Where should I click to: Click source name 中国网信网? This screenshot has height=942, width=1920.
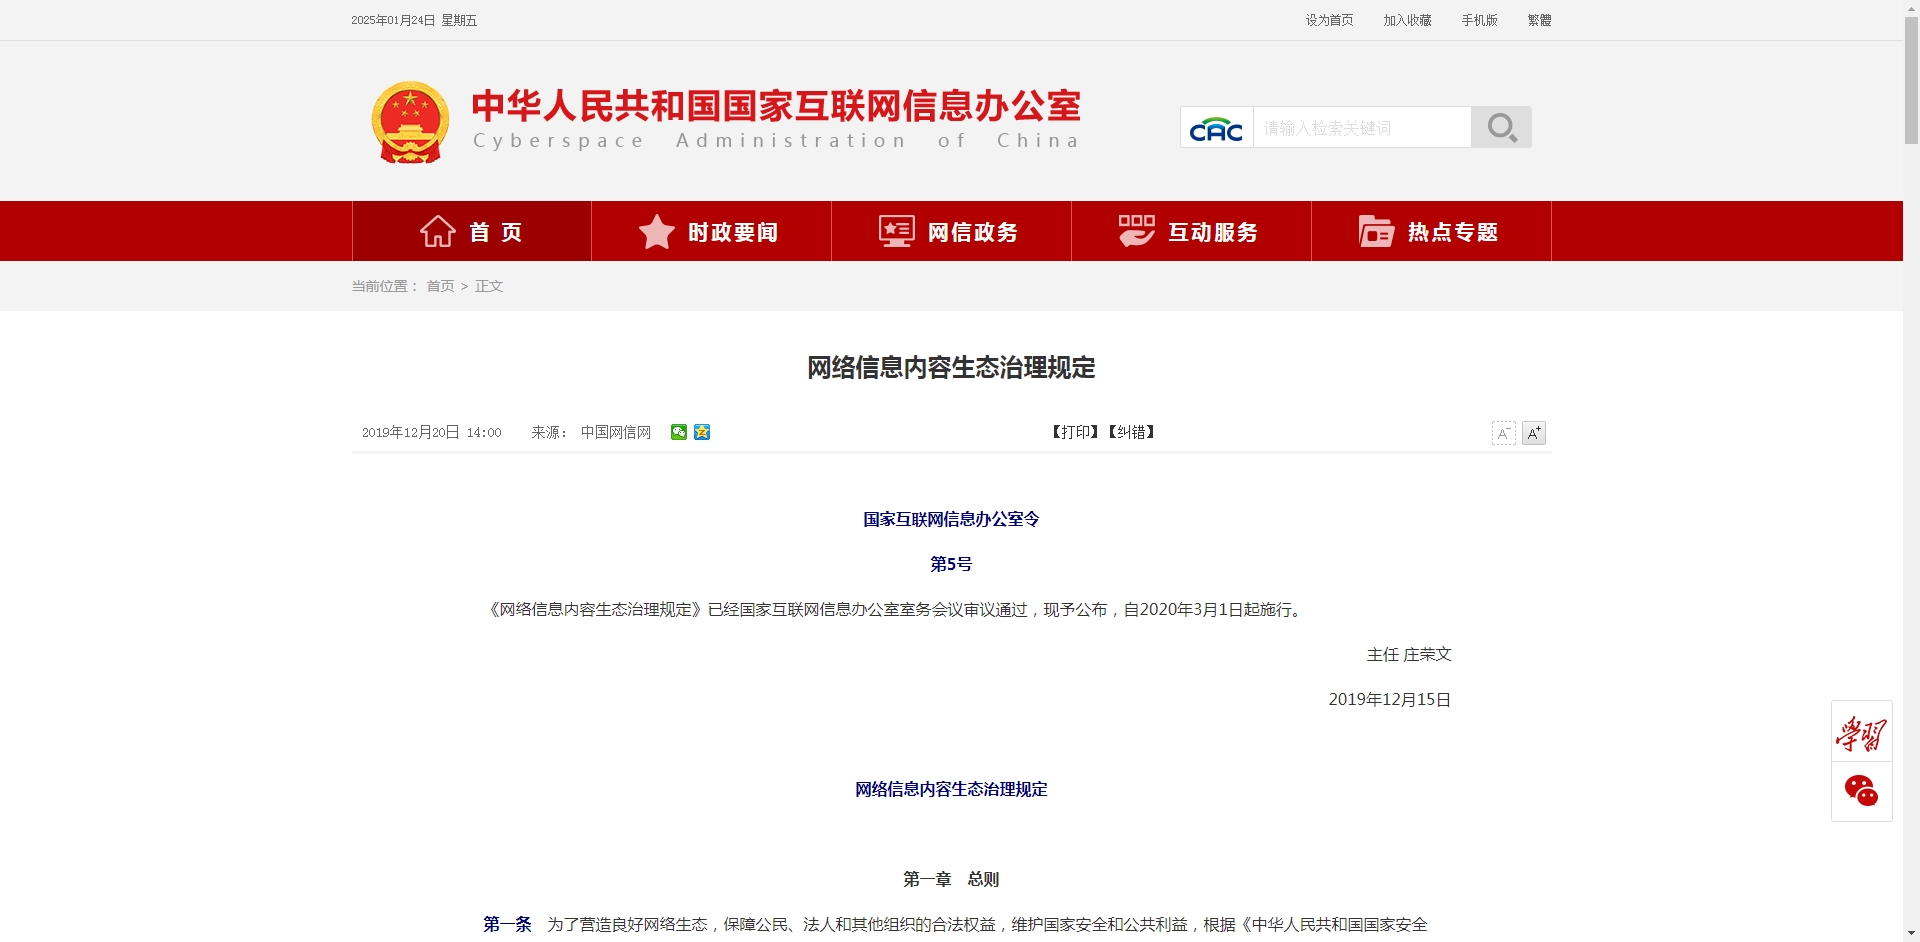coord(616,432)
